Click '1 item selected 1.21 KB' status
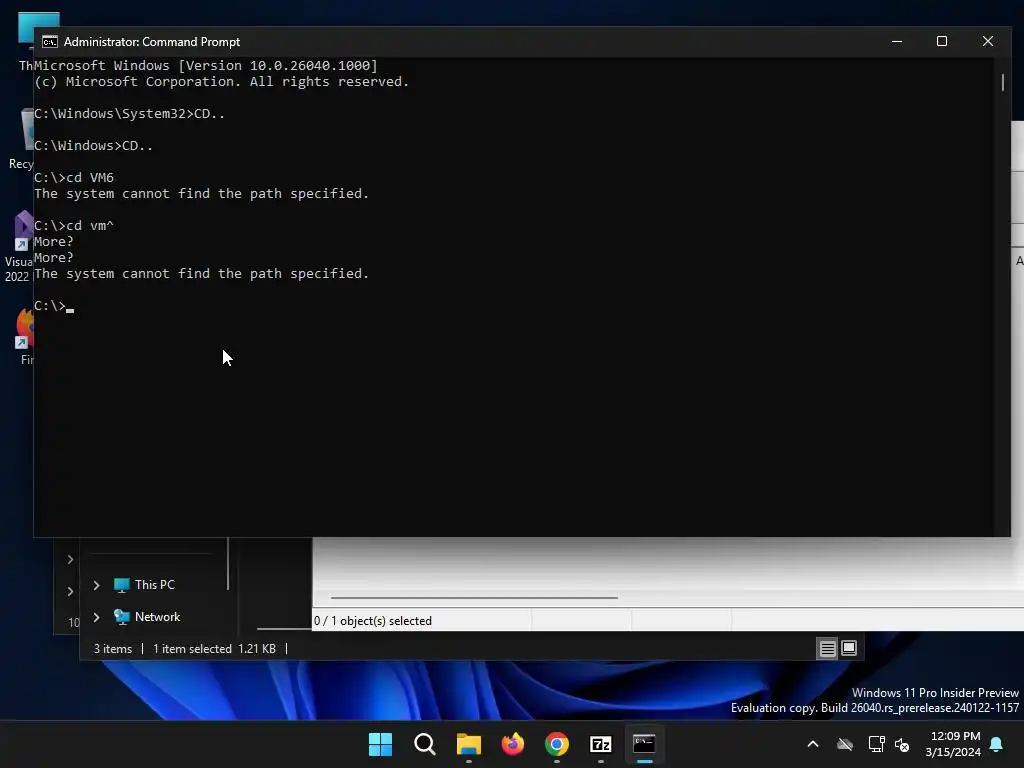The height and width of the screenshot is (768, 1024). tap(214, 649)
